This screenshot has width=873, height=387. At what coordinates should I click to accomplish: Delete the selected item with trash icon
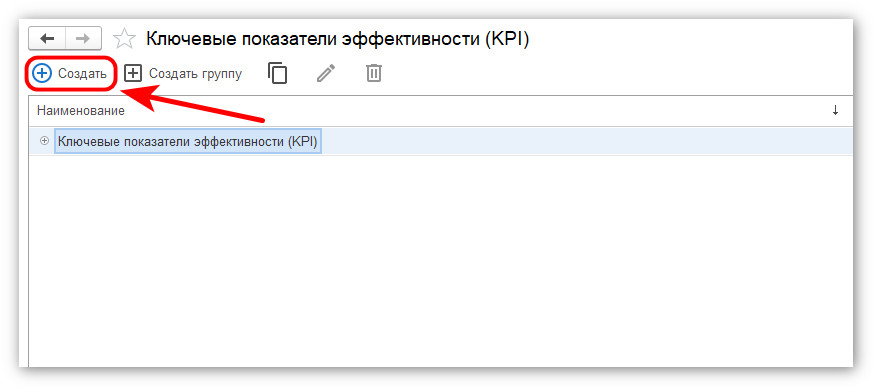(x=374, y=73)
